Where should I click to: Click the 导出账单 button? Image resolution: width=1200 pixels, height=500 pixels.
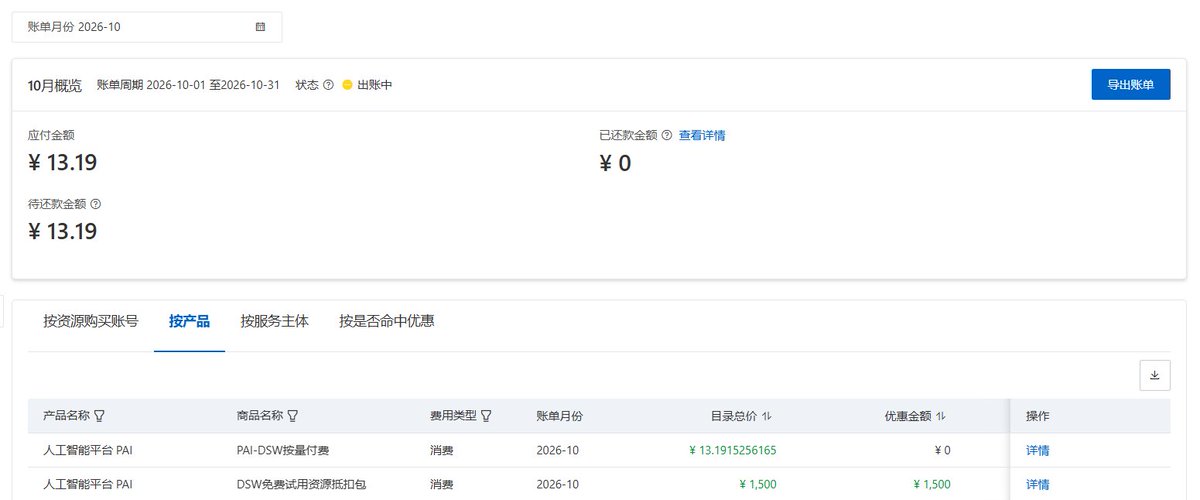[1130, 85]
